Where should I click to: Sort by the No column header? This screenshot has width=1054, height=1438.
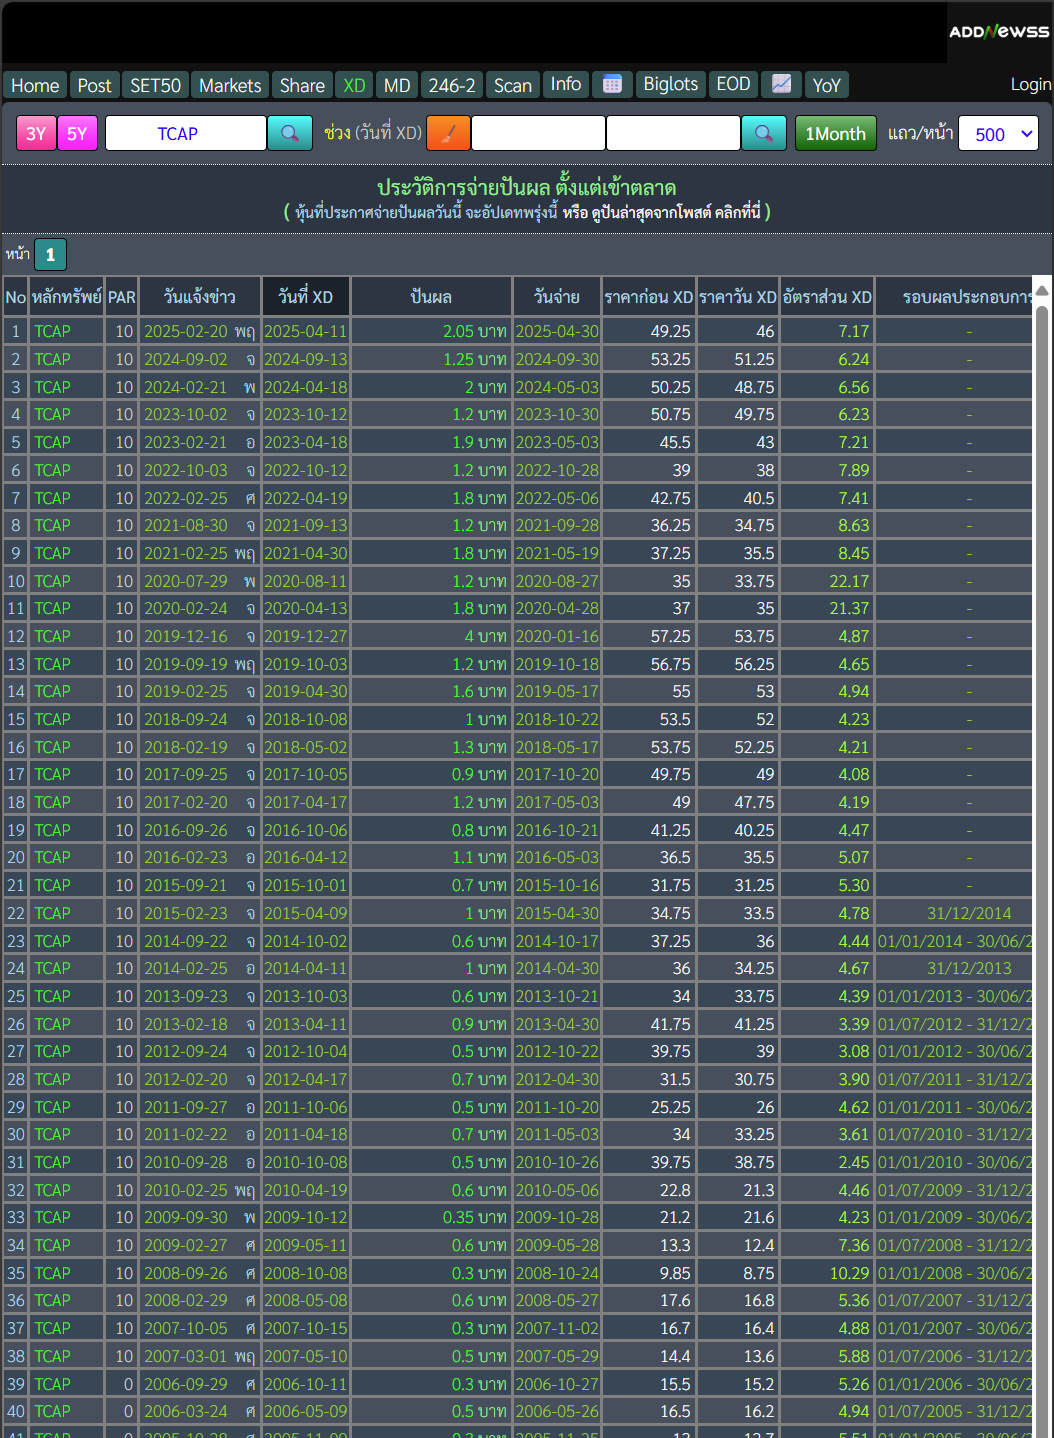[16, 296]
